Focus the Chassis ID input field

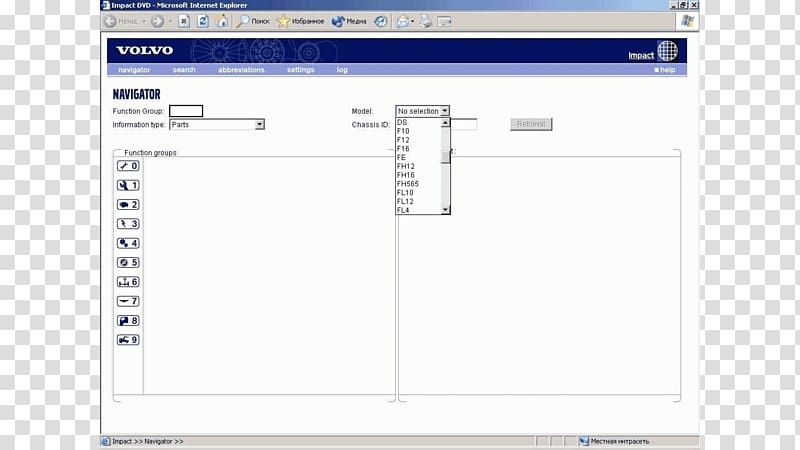pos(464,124)
